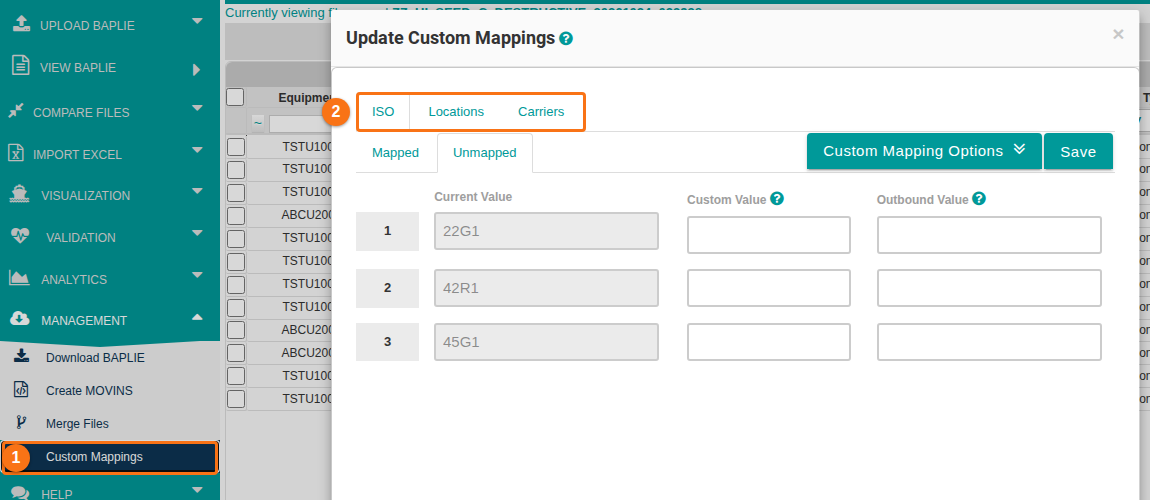
Task: Switch to the Carriers tab
Action: (541, 112)
